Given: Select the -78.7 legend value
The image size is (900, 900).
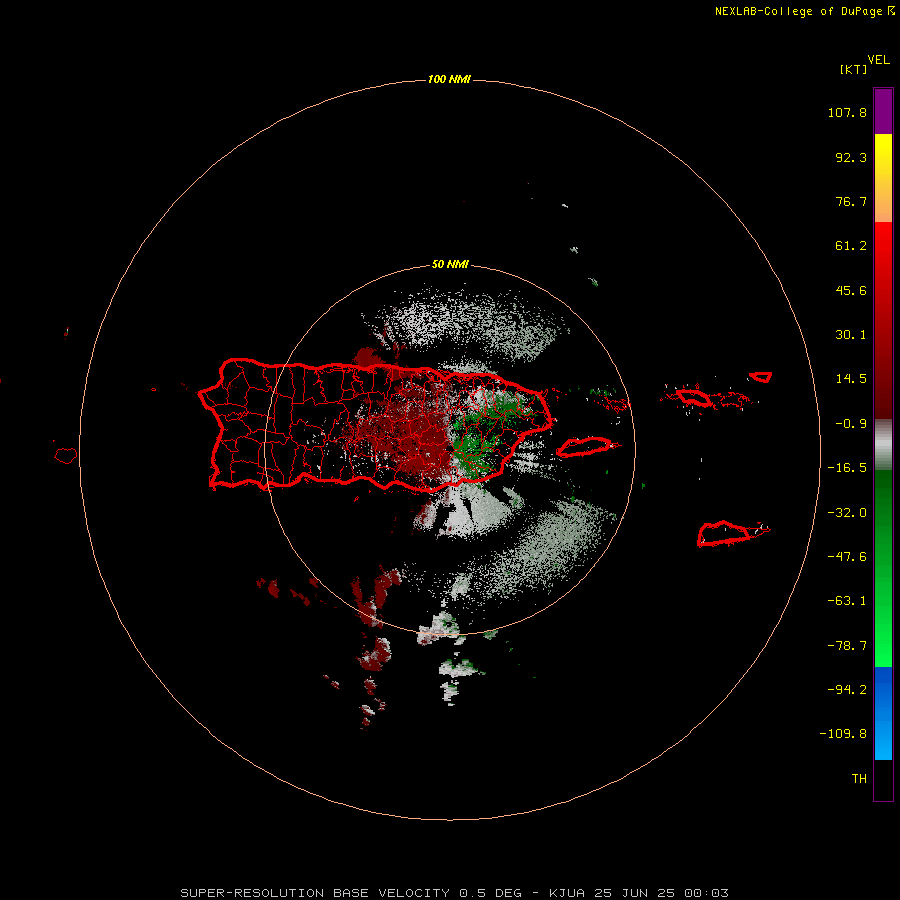Looking at the screenshot, I should click(x=847, y=646).
